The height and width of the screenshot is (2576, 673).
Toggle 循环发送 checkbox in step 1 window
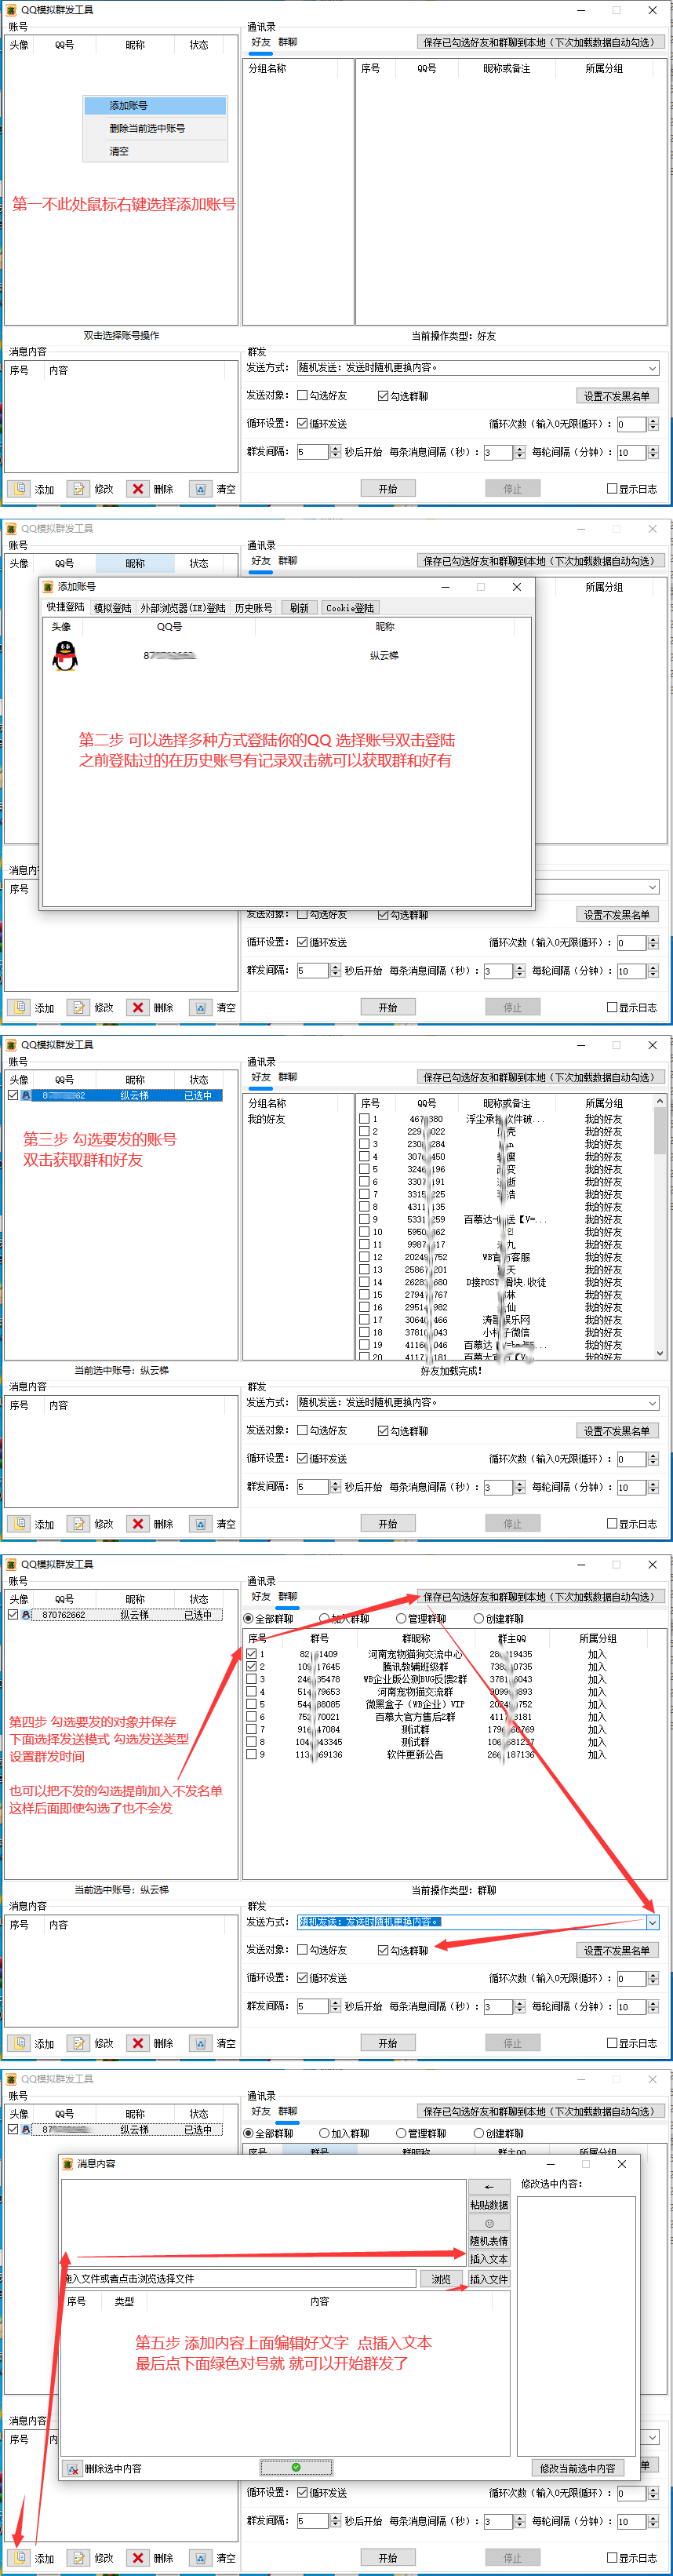pos(302,424)
